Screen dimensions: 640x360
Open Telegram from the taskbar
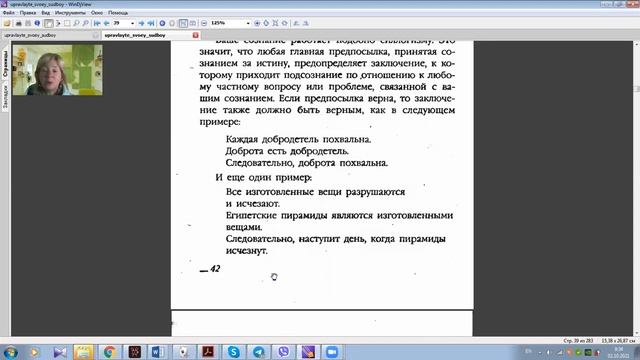[258, 352]
